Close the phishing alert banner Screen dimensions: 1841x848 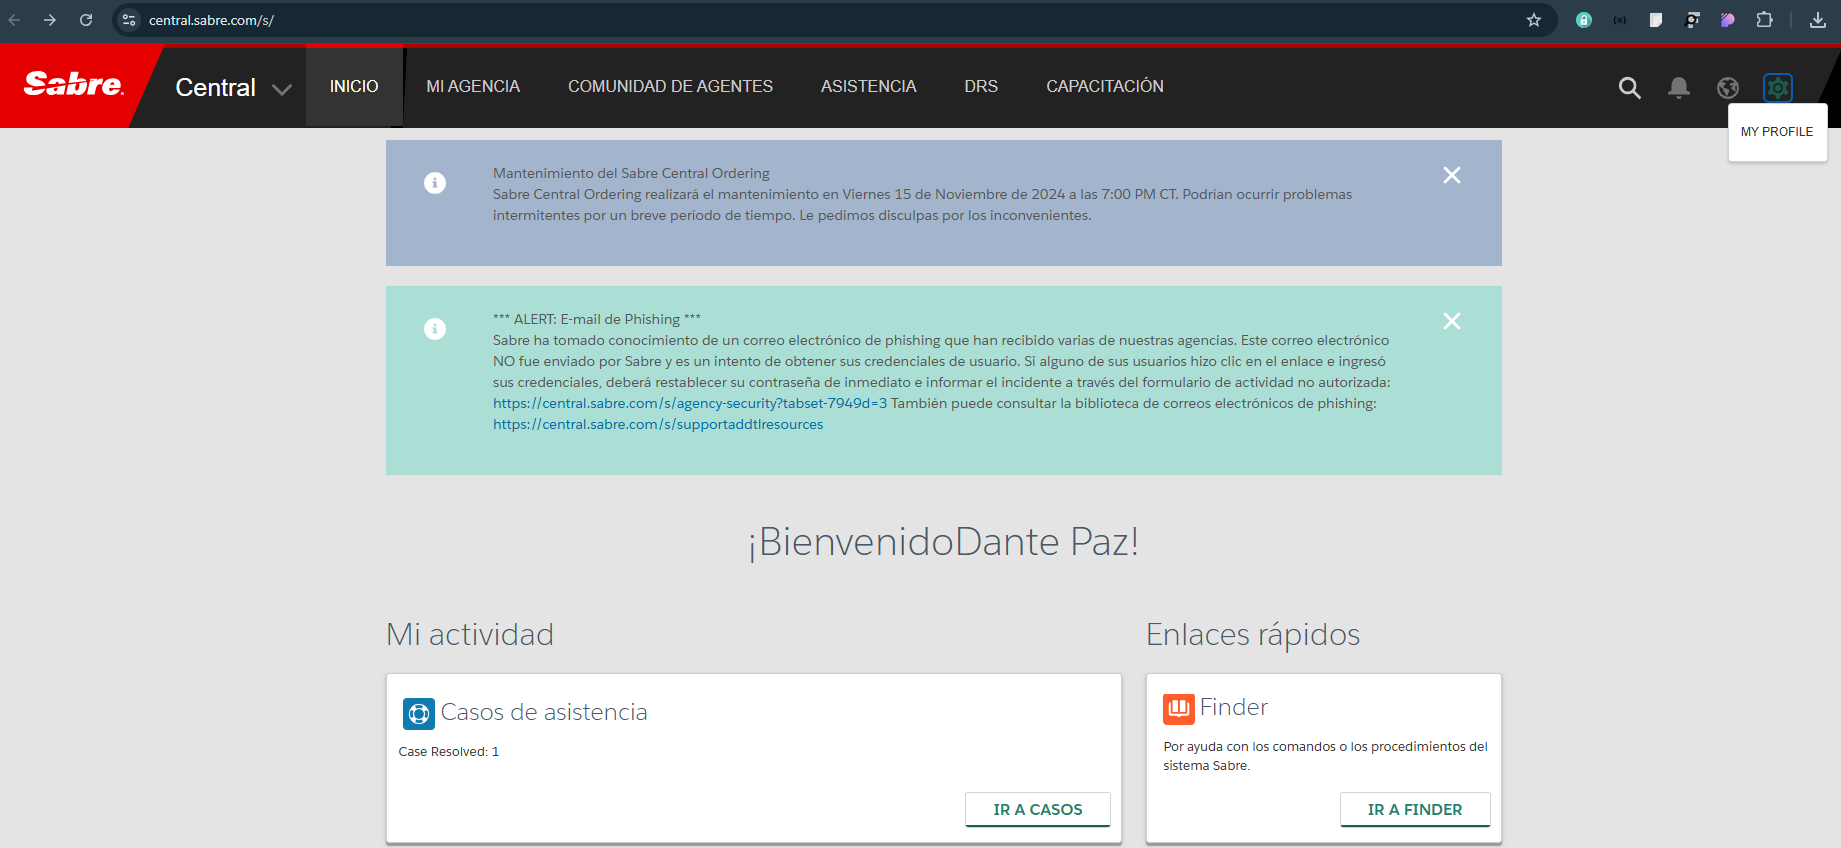[x=1451, y=321]
